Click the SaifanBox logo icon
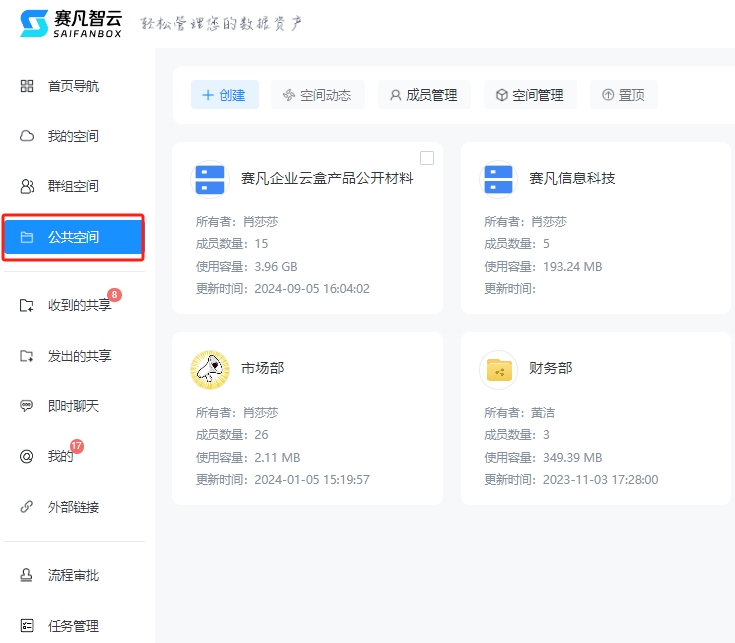The image size is (735, 643). (x=34, y=23)
